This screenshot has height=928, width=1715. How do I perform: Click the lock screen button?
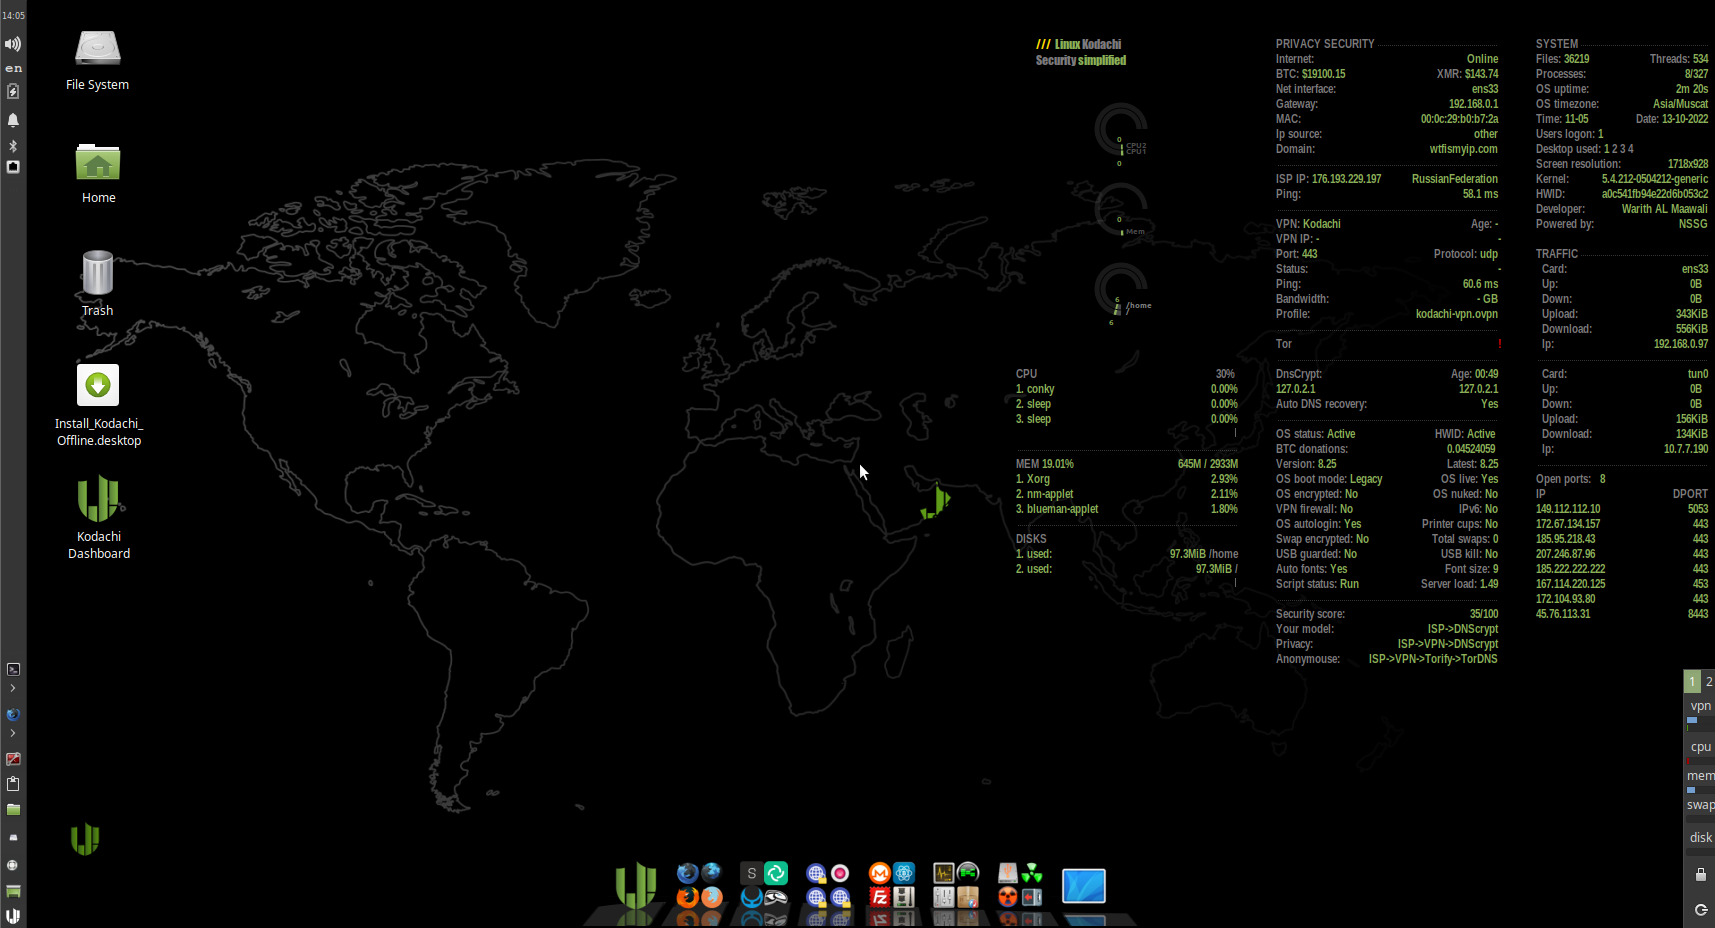click(1700, 875)
